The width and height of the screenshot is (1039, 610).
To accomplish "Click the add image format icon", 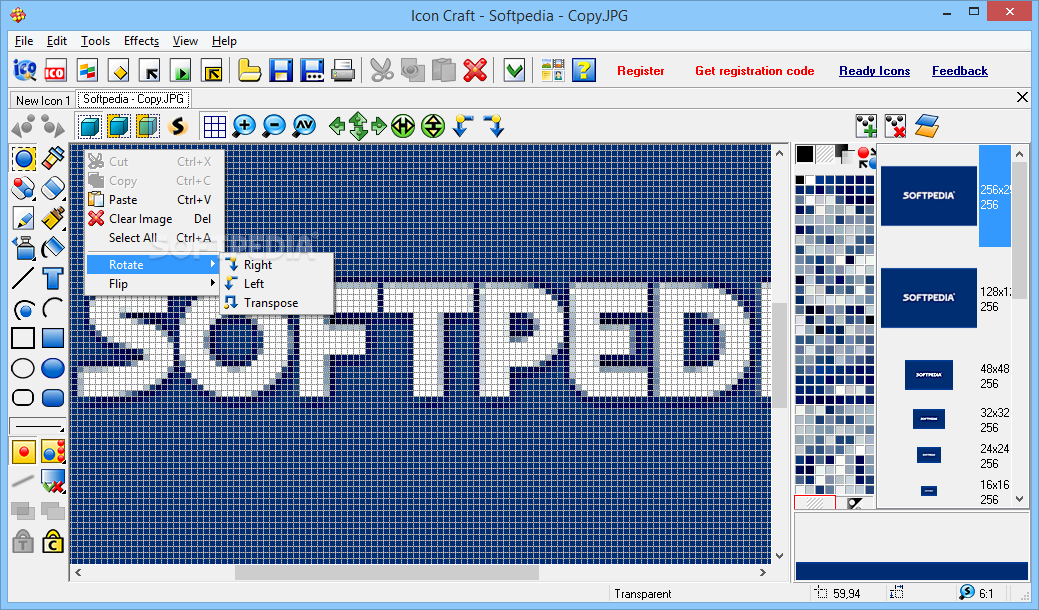I will point(866,126).
